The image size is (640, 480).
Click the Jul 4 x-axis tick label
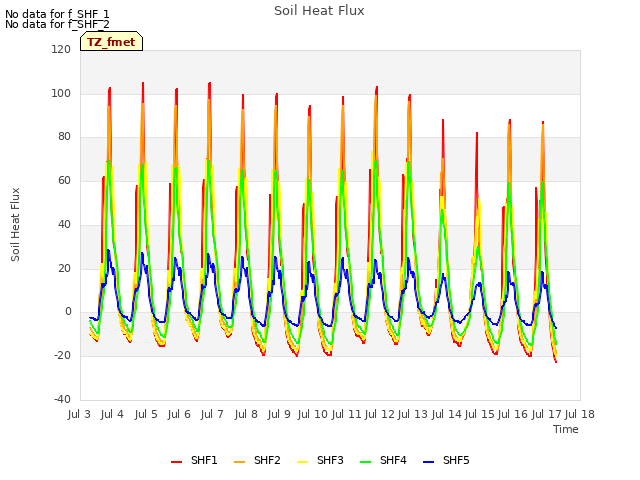pos(112,414)
